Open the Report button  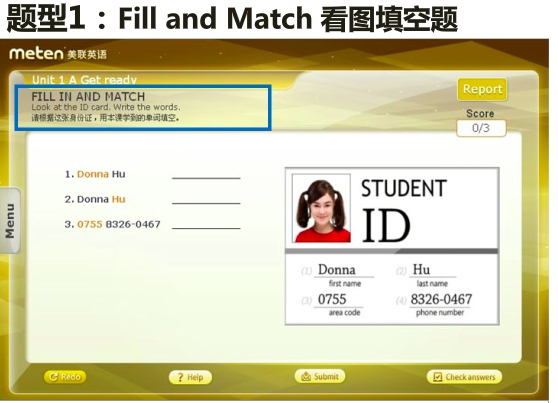click(482, 89)
